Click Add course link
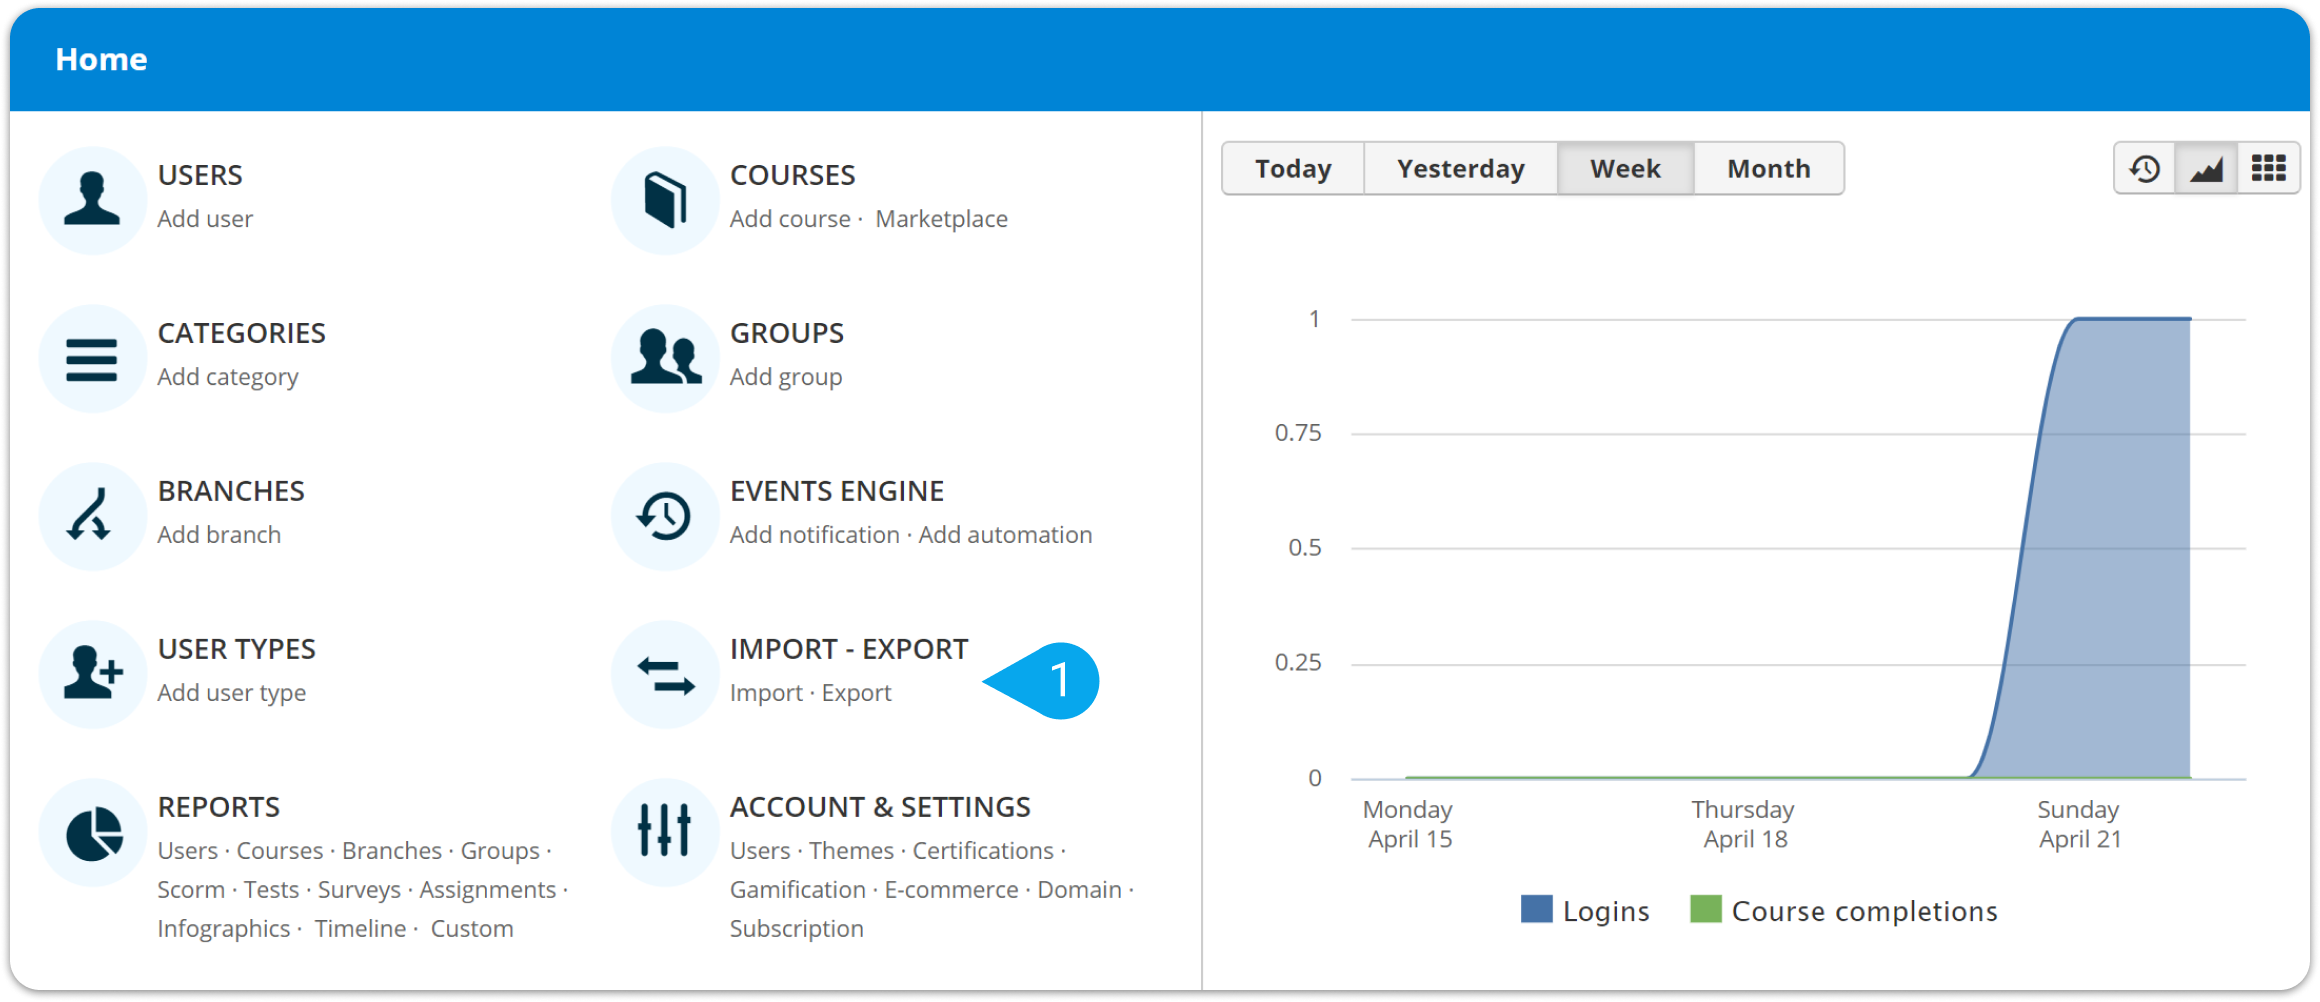This screenshot has height=1002, width=2320. tap(790, 219)
